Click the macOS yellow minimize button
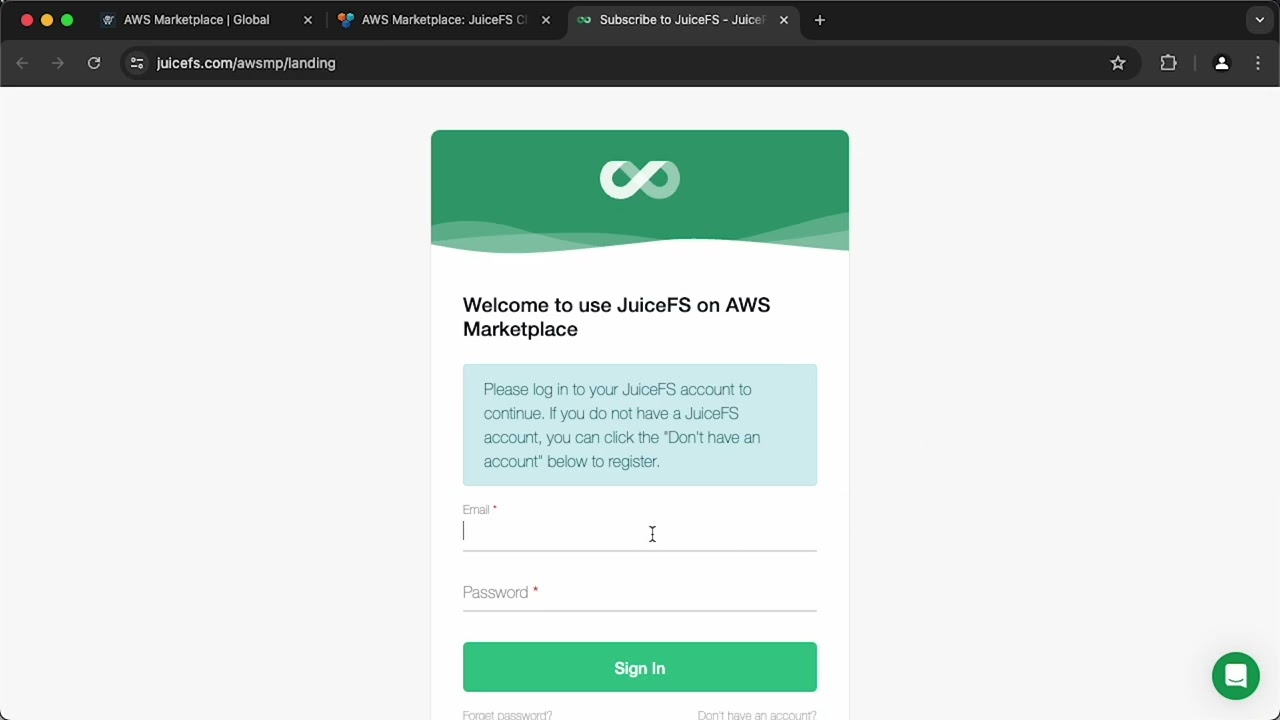The width and height of the screenshot is (1280, 720). pyautogui.click(x=47, y=20)
